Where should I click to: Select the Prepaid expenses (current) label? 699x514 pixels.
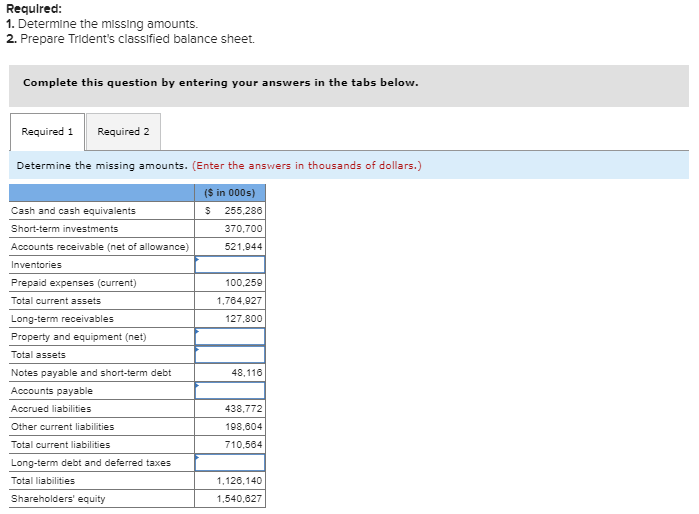[74, 283]
